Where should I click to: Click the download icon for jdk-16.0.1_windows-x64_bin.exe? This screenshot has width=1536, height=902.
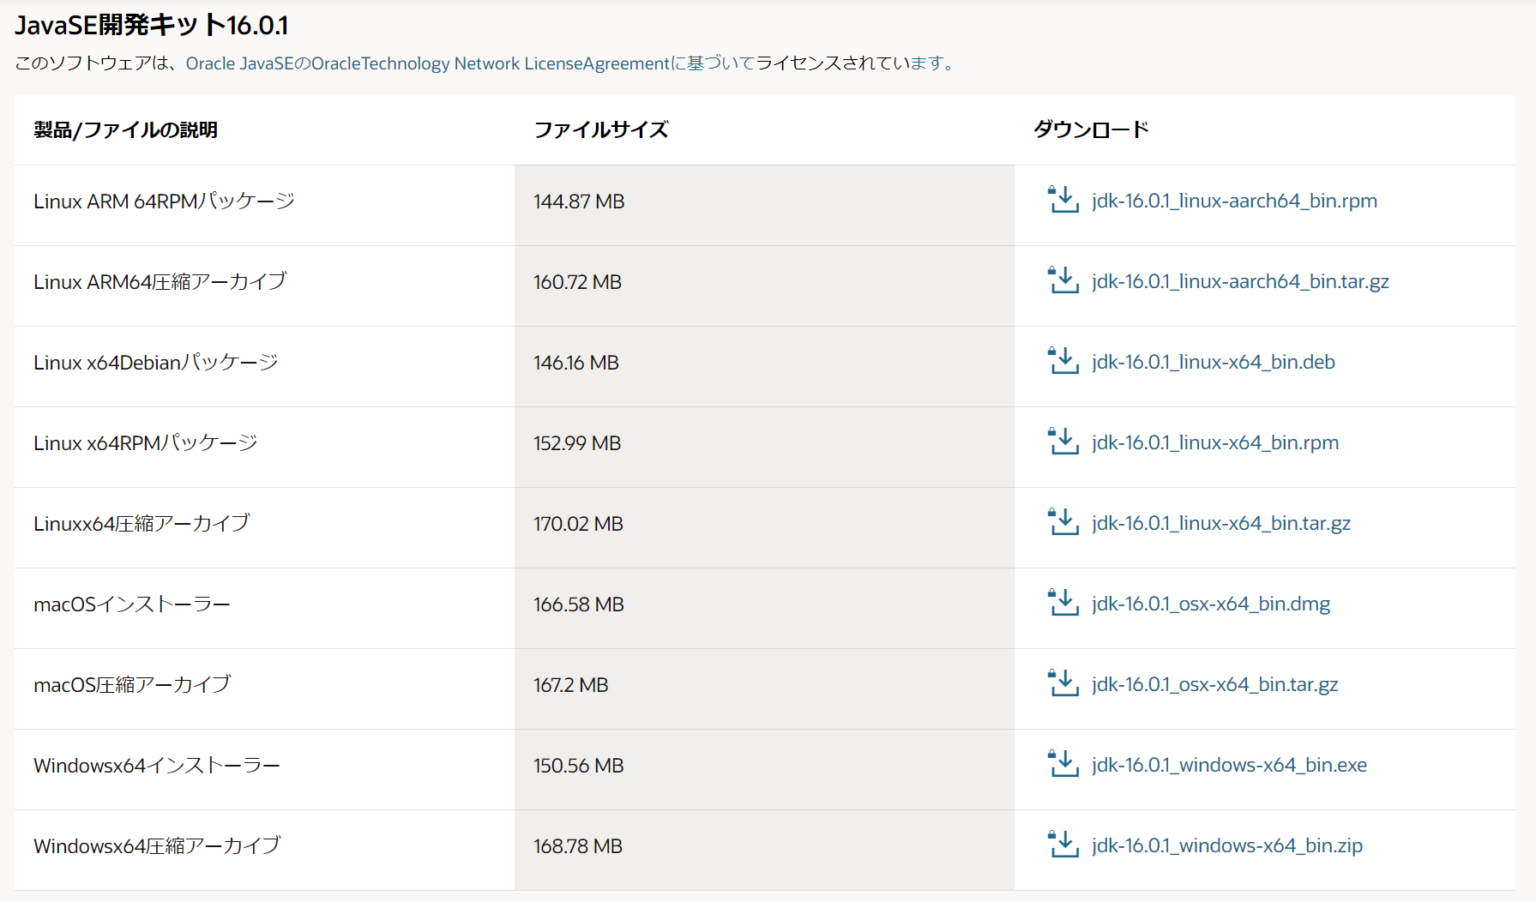click(1063, 764)
